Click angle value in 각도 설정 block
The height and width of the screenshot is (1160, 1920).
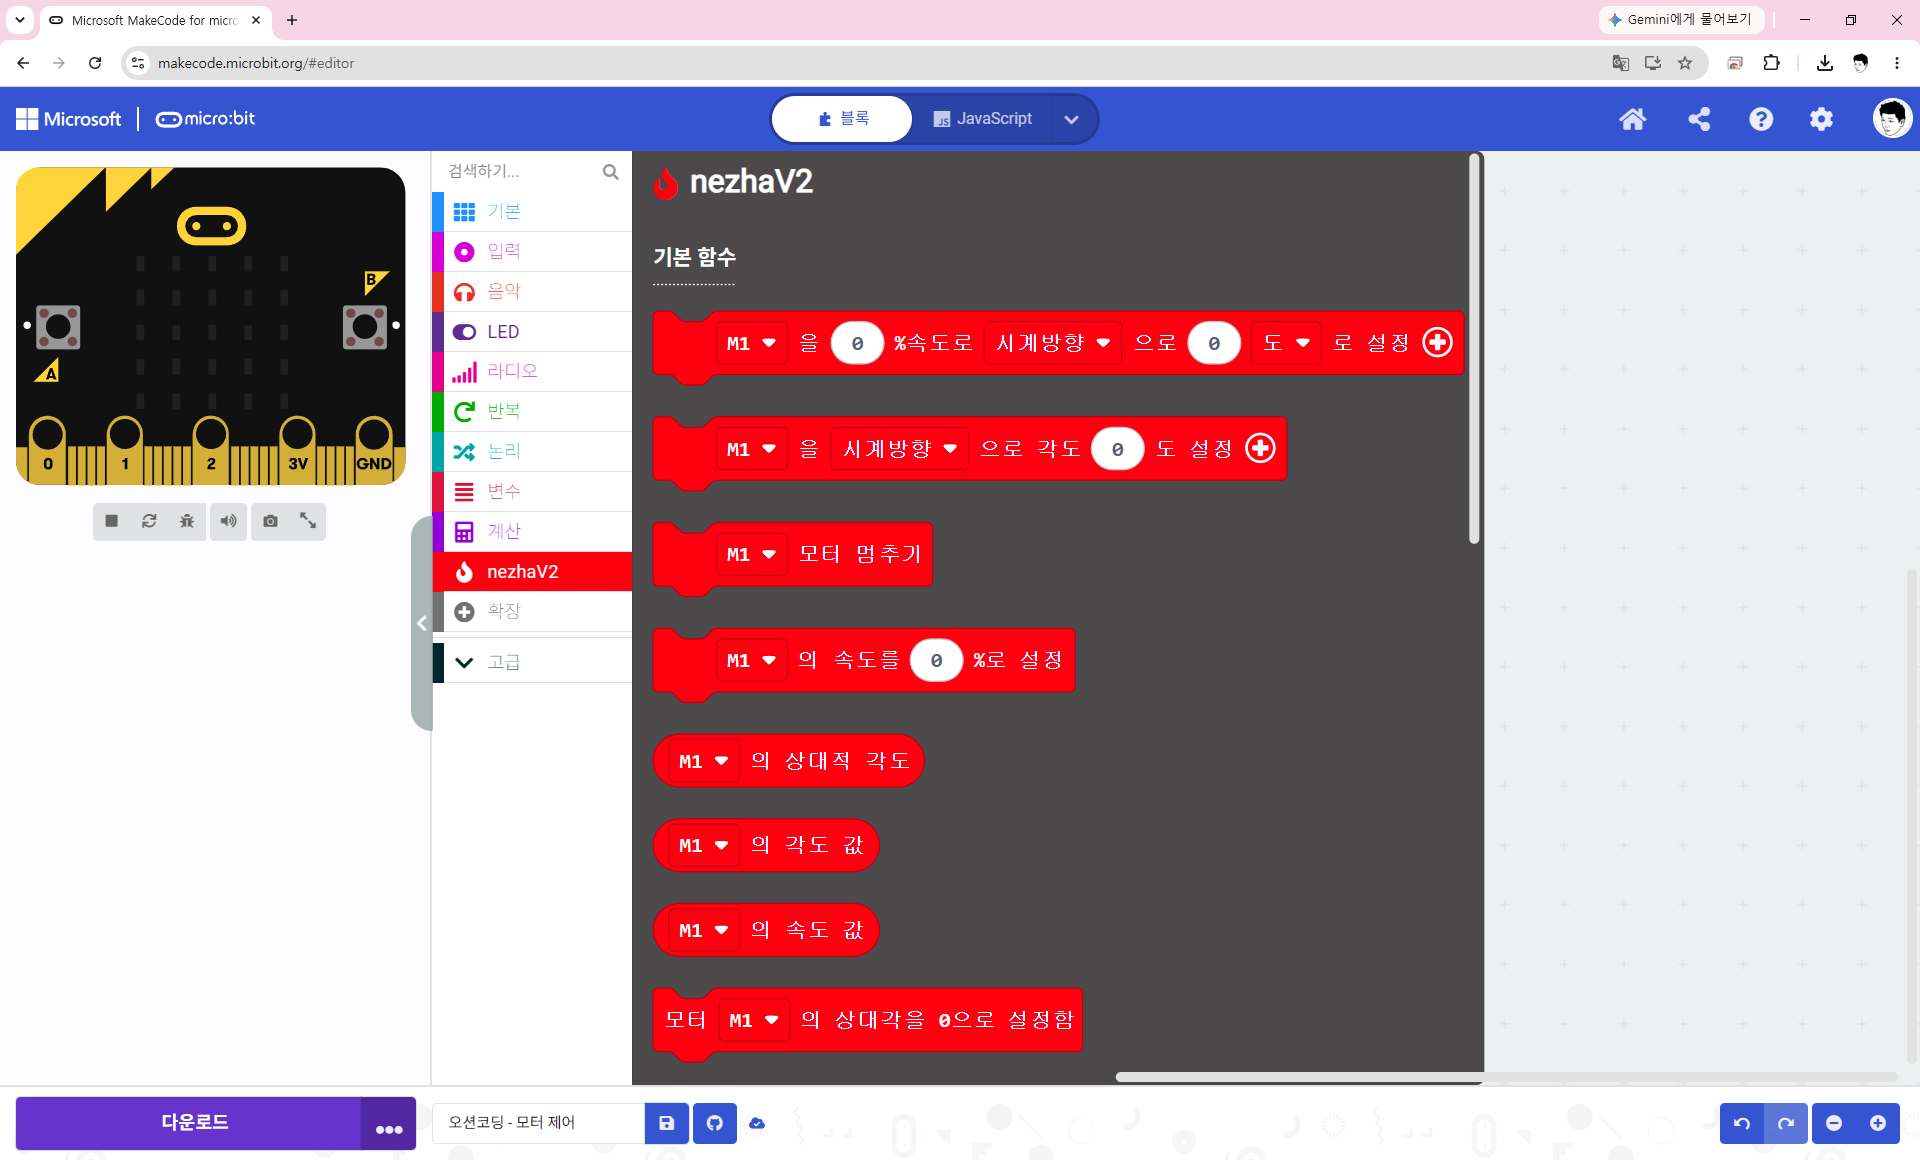pos(1117,449)
